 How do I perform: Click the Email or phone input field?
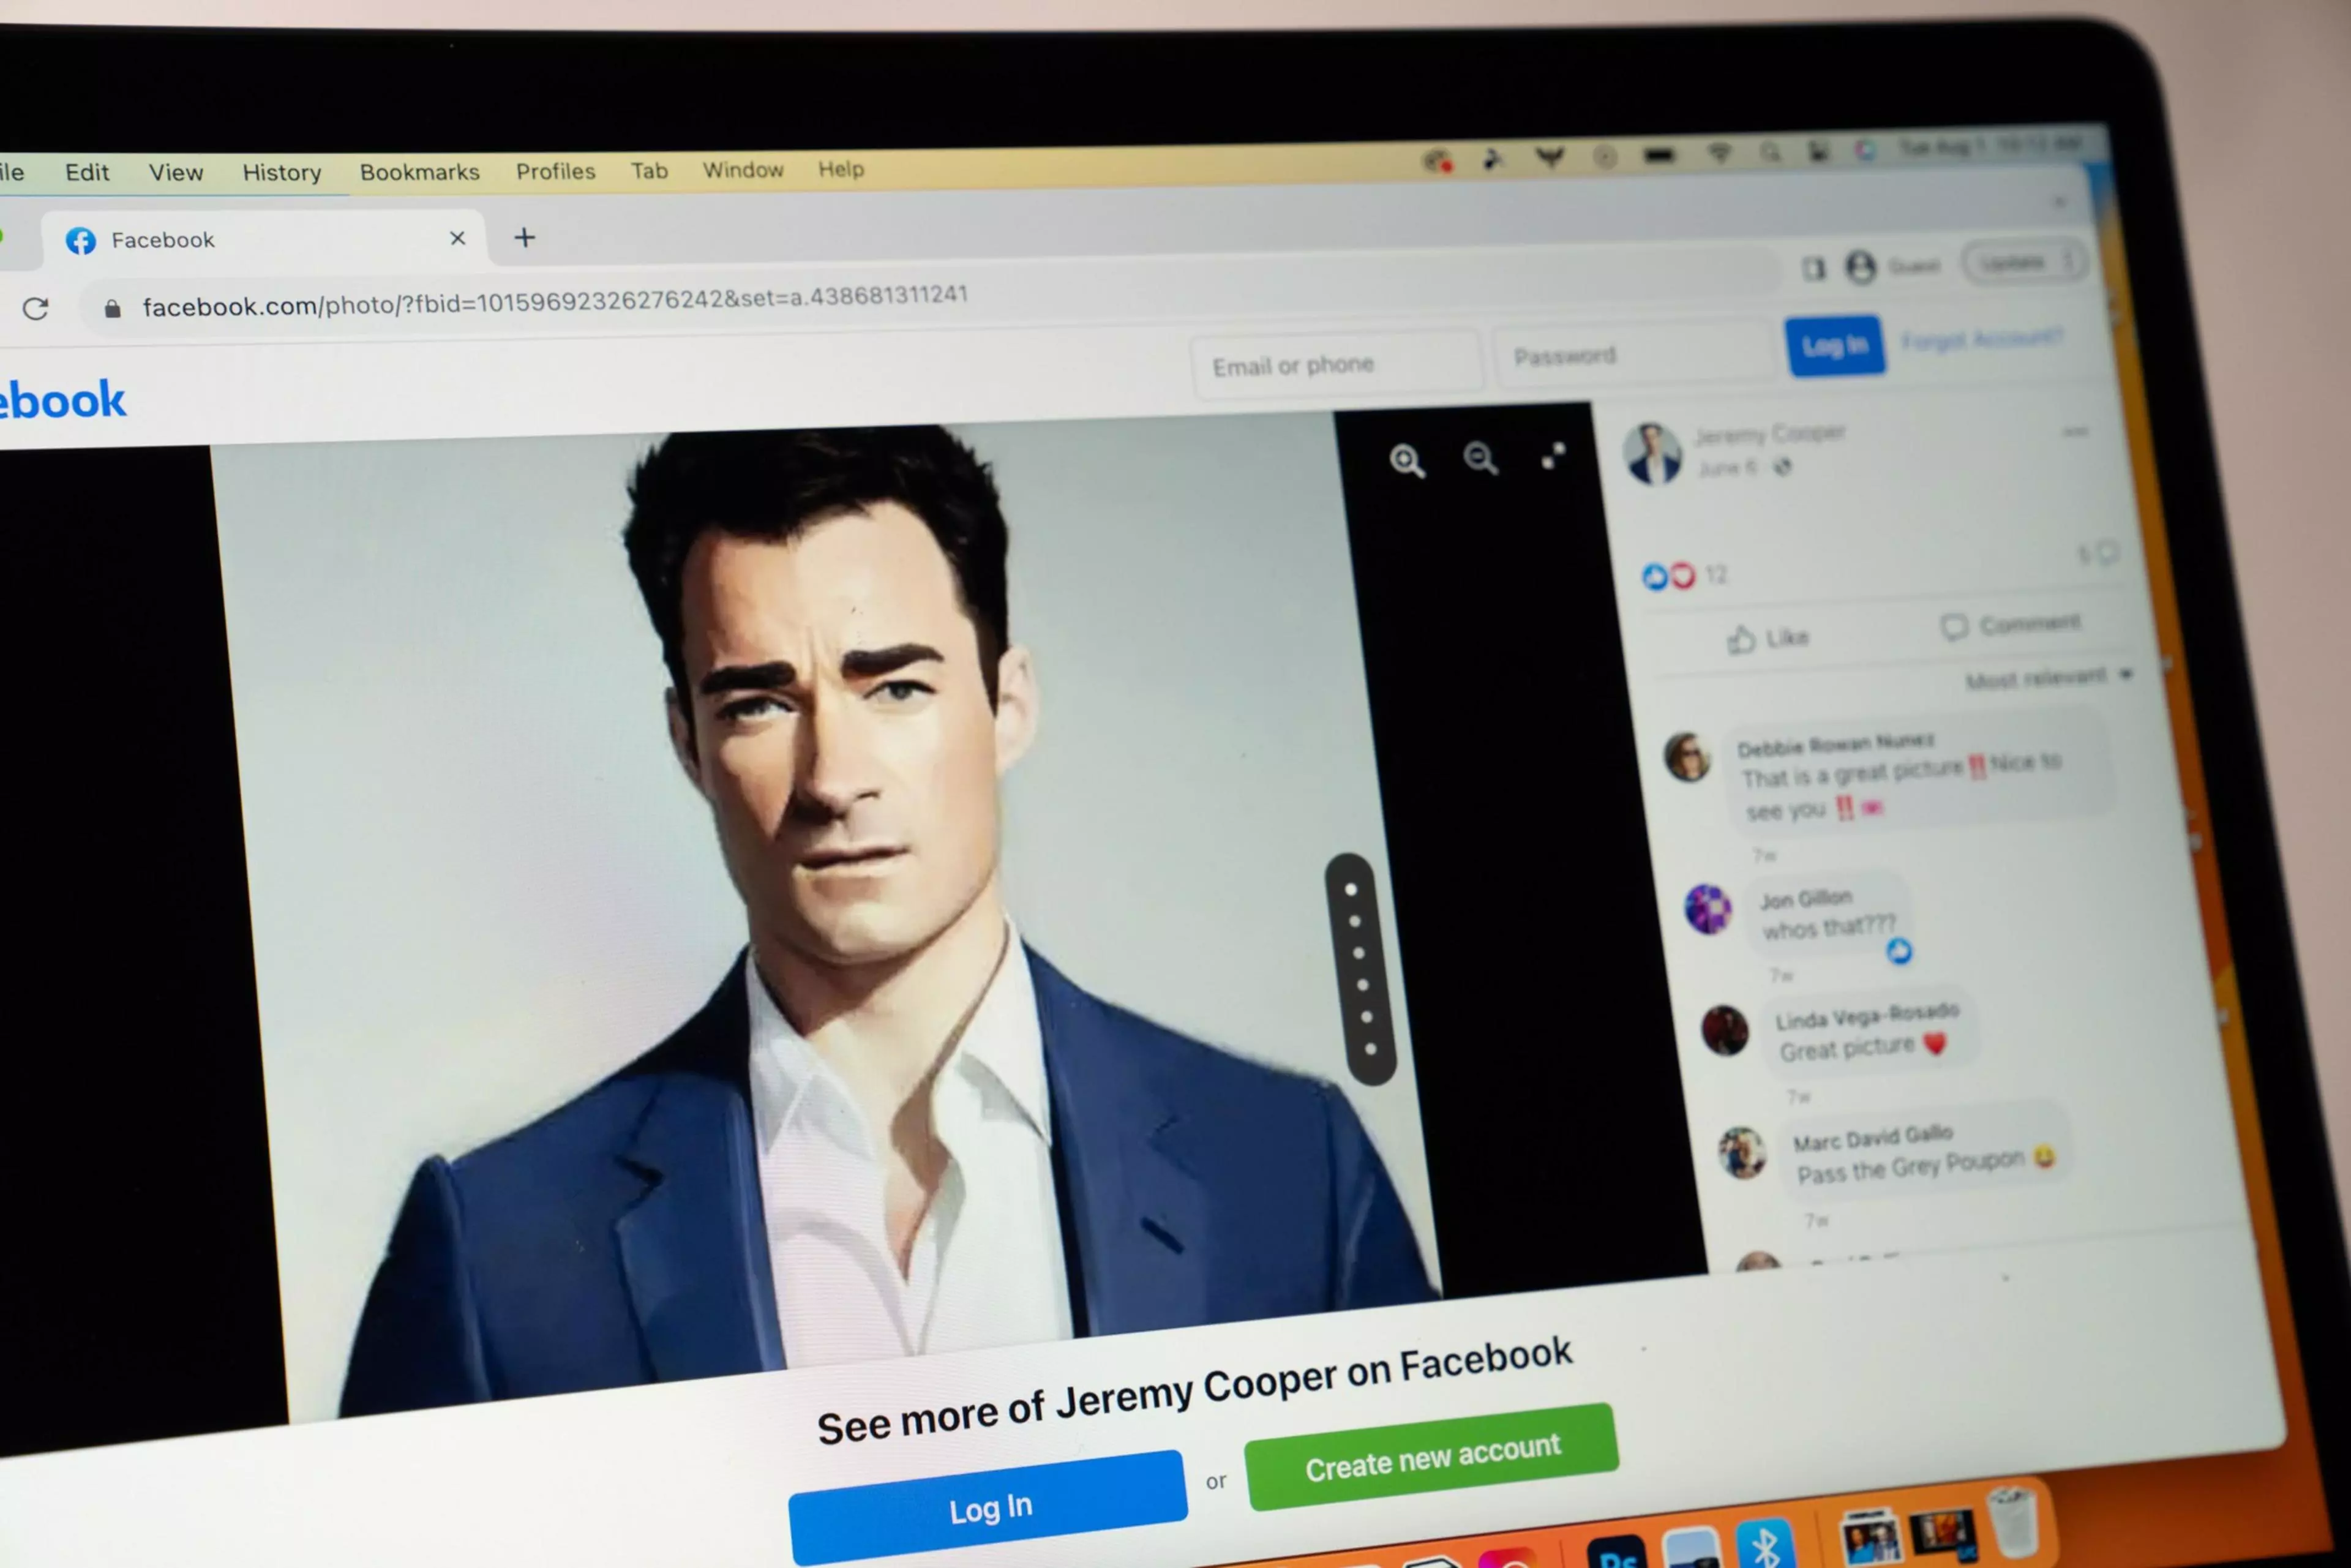tap(1334, 366)
